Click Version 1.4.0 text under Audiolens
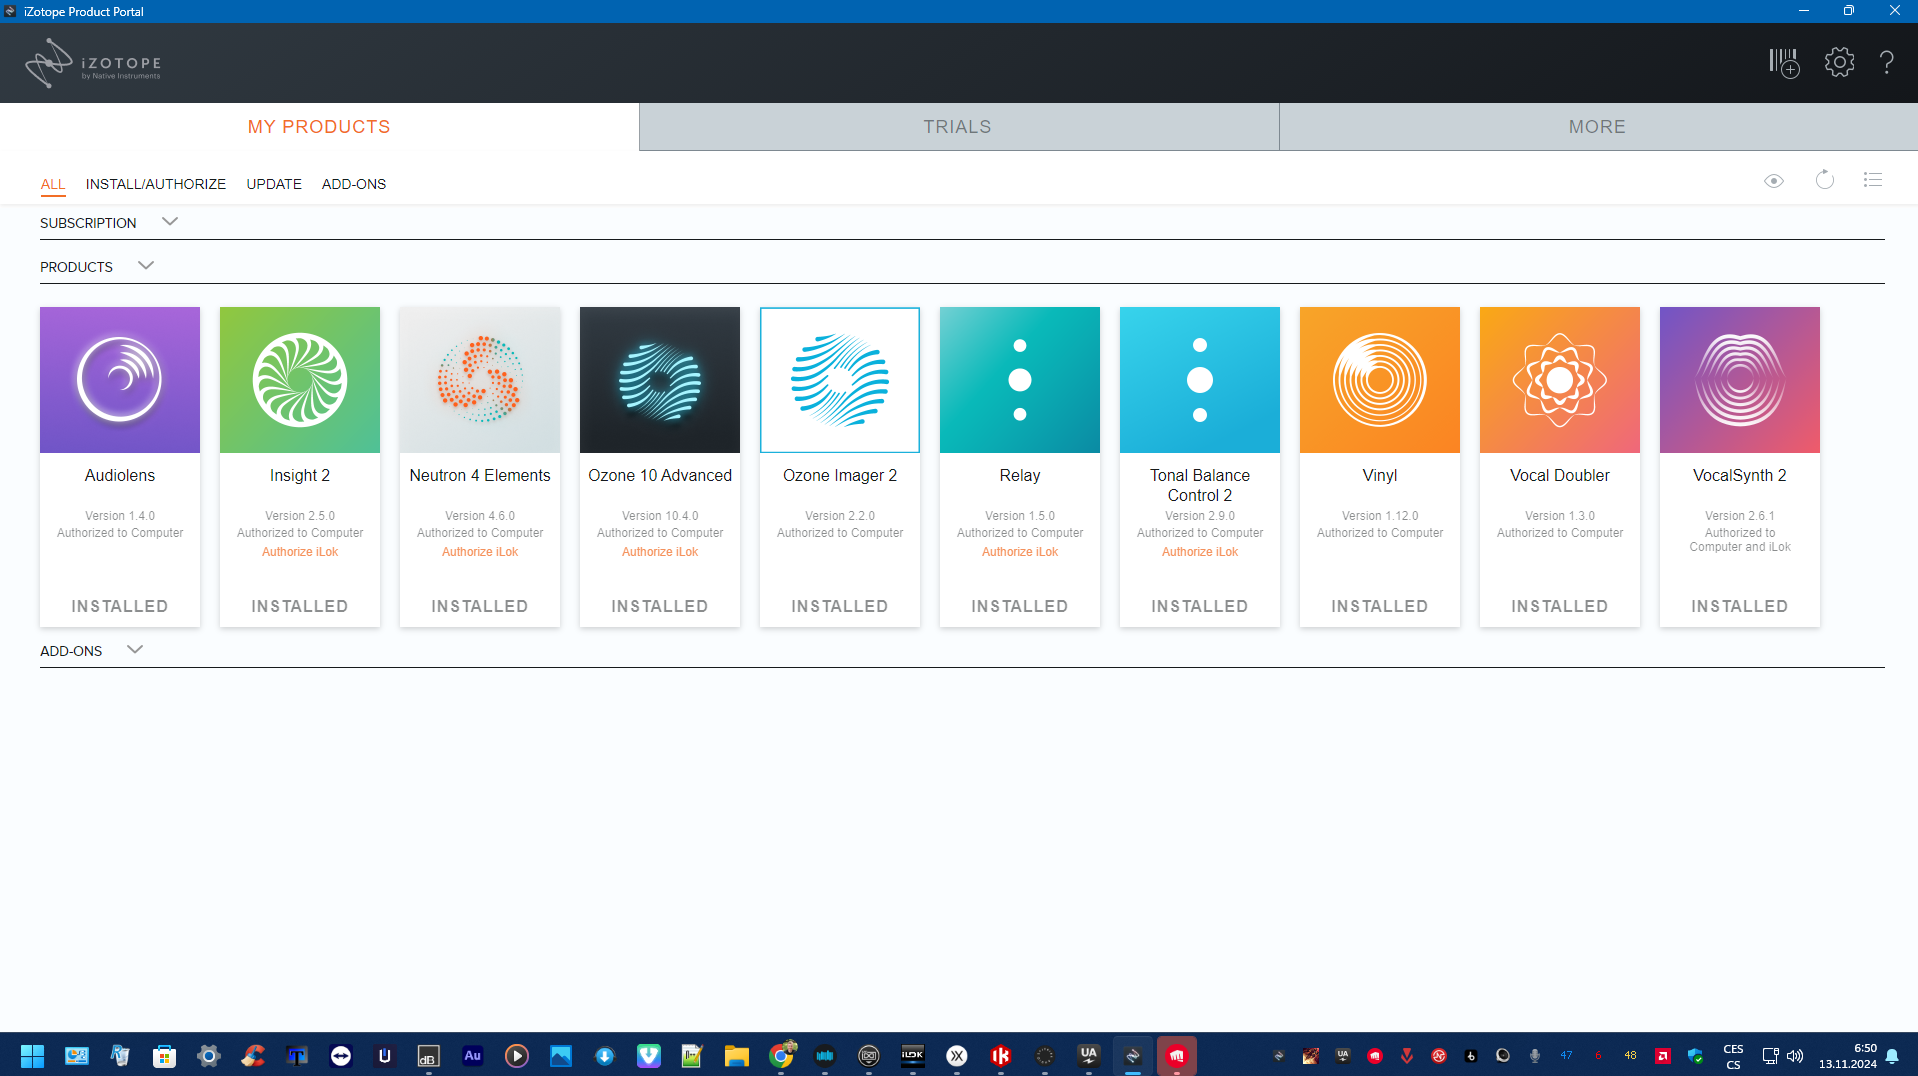The image size is (1918, 1076). coord(120,516)
